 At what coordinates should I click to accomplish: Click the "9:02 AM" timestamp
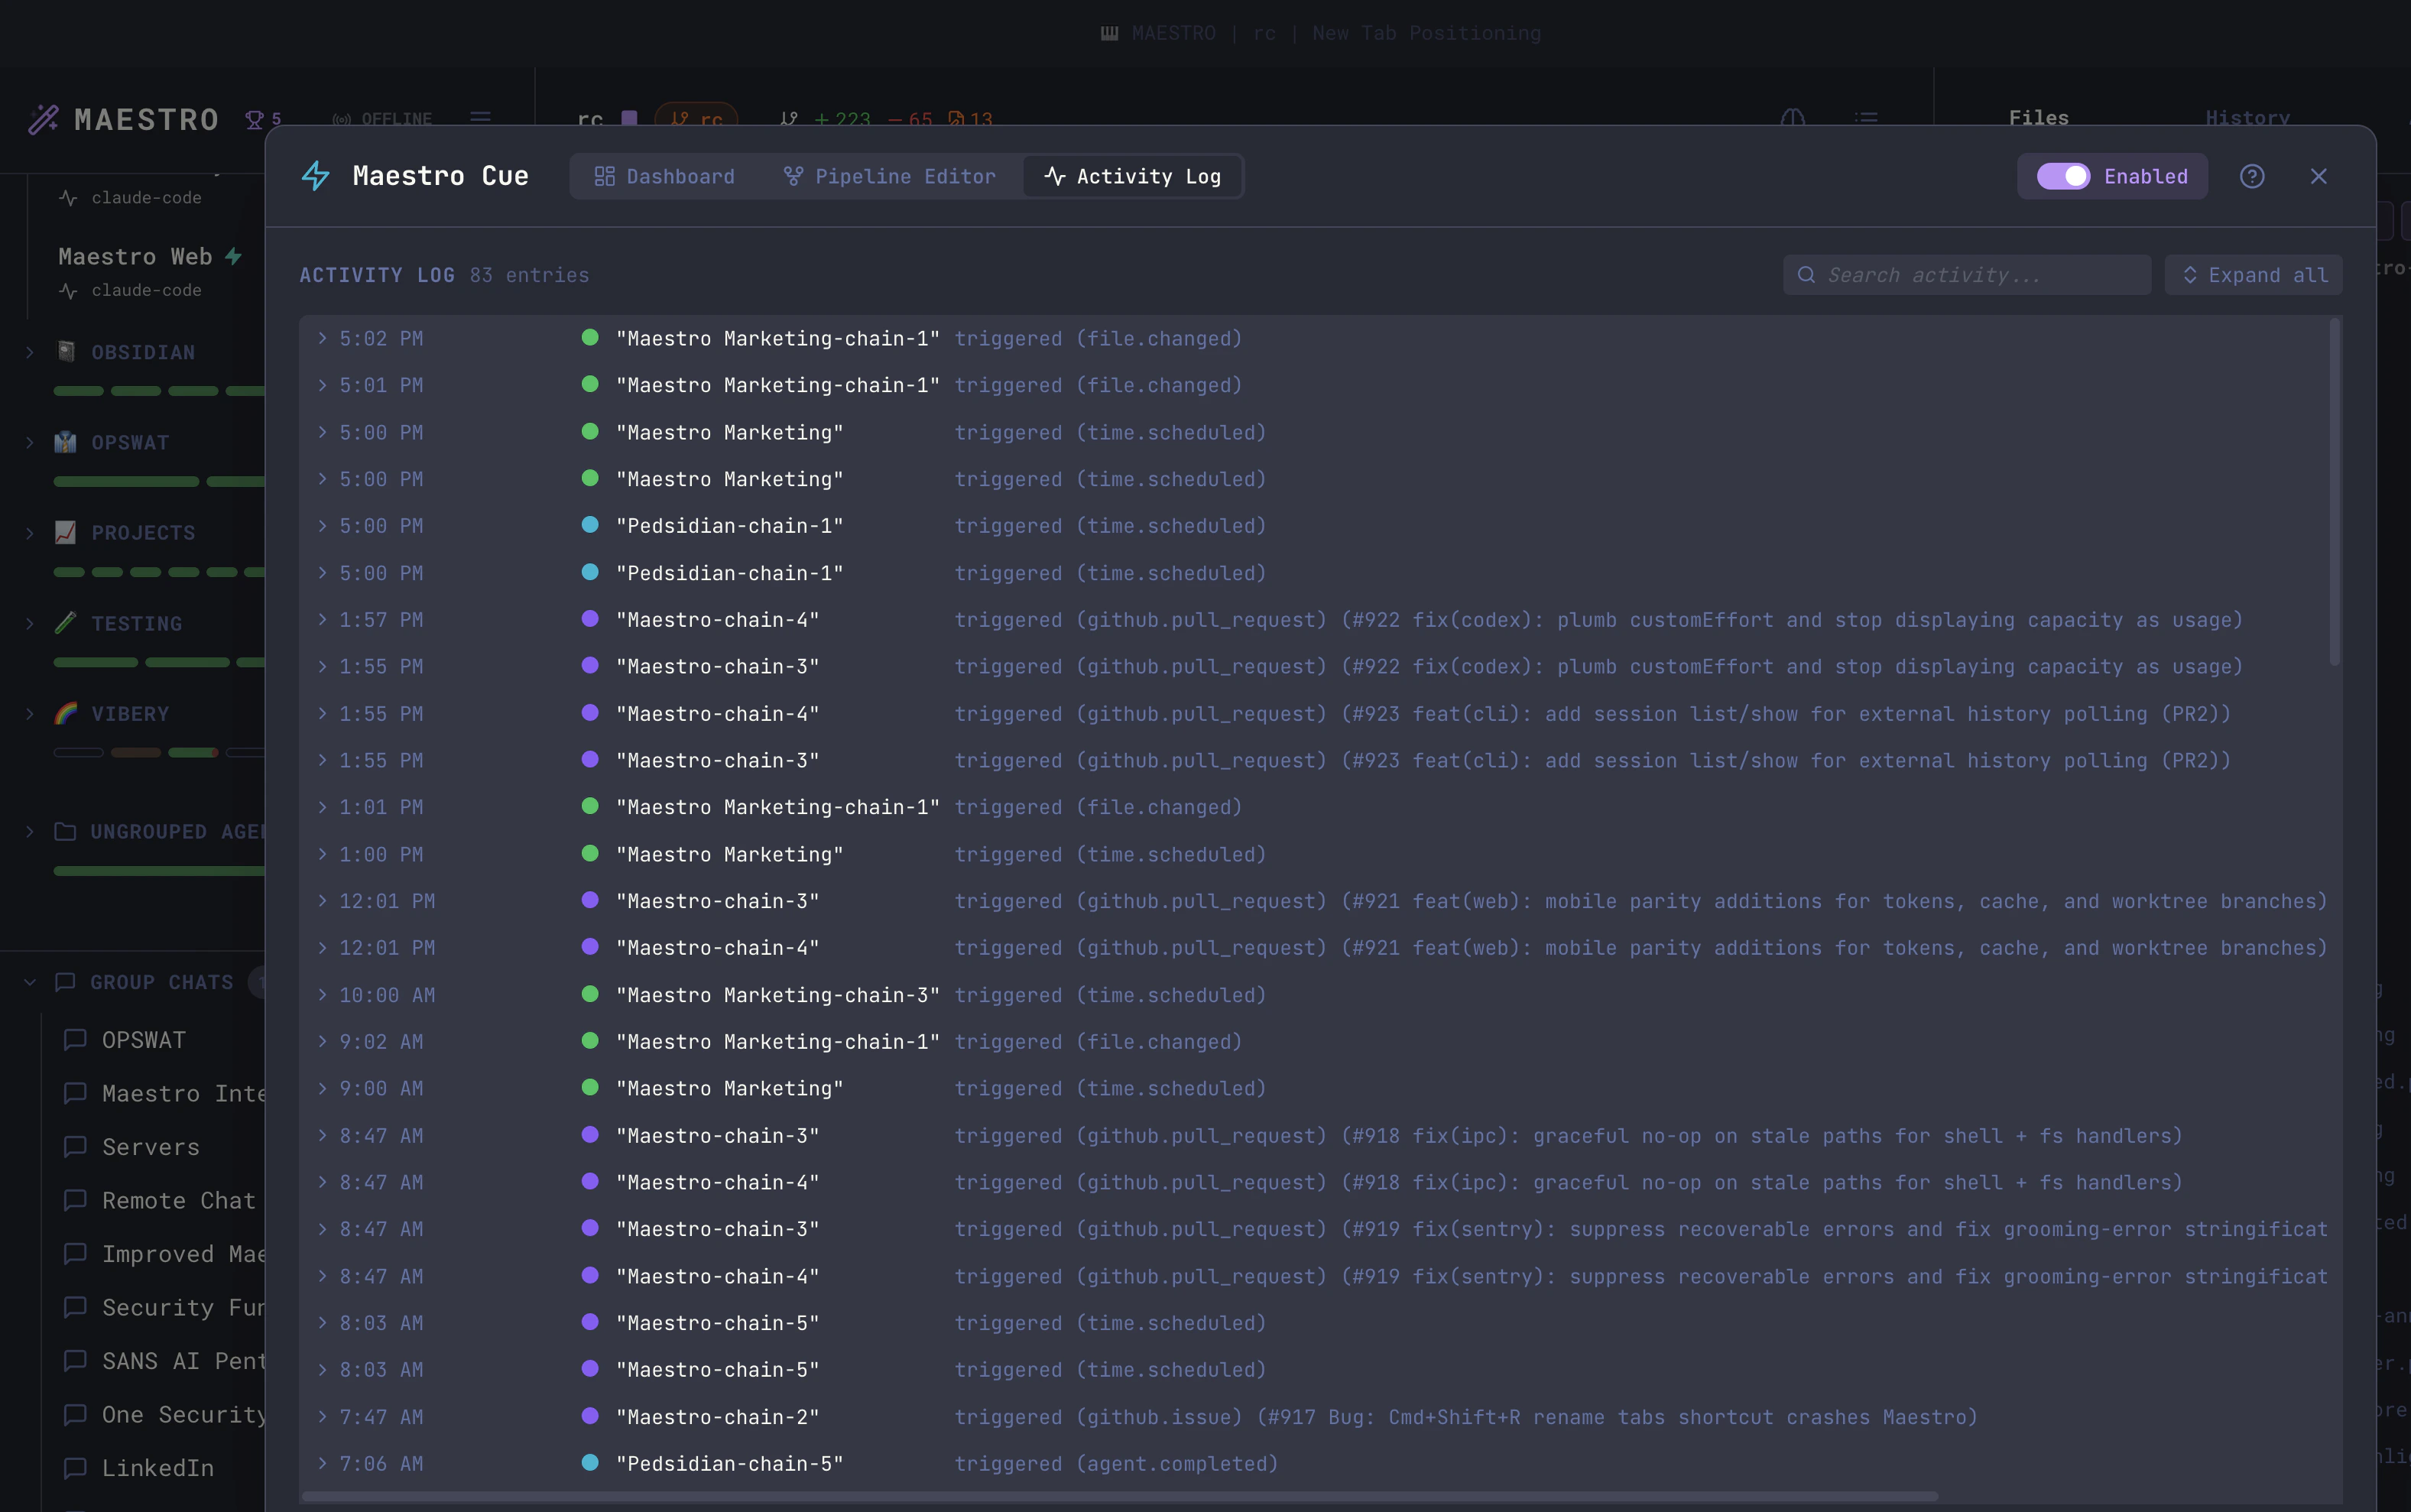(381, 1041)
